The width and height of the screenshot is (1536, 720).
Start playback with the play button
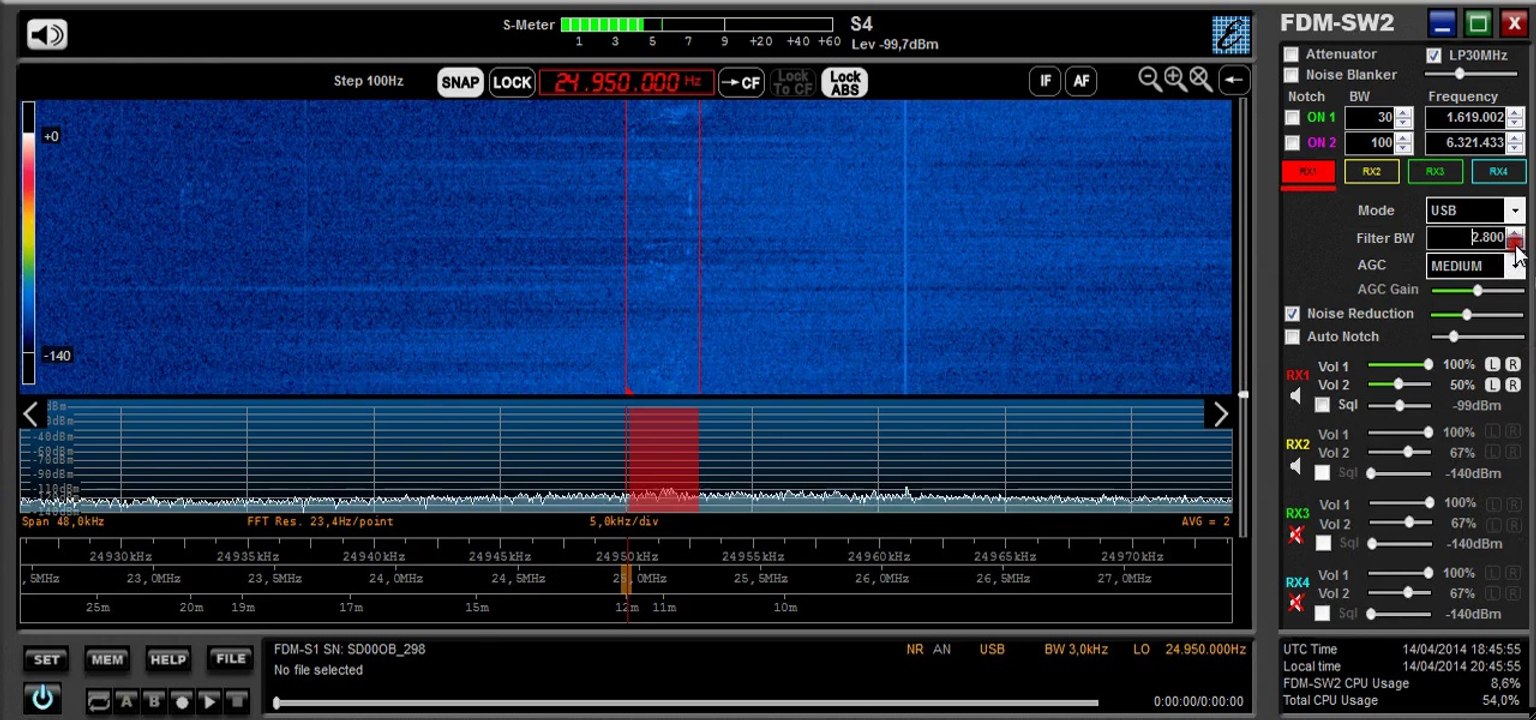pyautogui.click(x=209, y=701)
